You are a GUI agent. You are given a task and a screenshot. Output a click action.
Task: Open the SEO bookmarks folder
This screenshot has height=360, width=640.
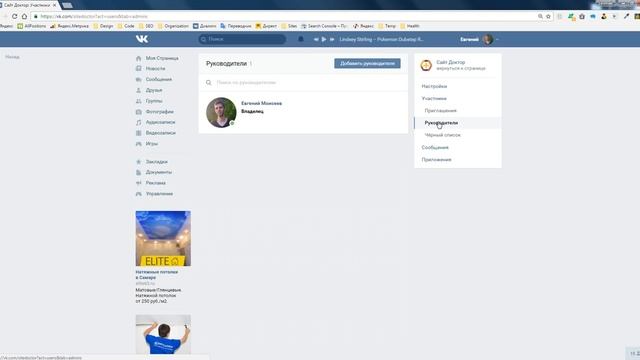coord(146,26)
